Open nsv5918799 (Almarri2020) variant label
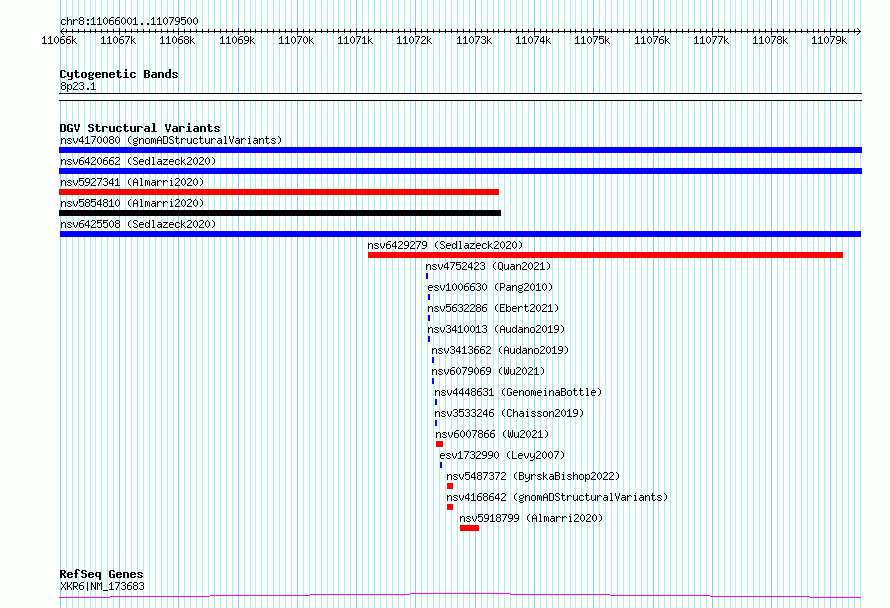890x608 pixels. point(531,518)
